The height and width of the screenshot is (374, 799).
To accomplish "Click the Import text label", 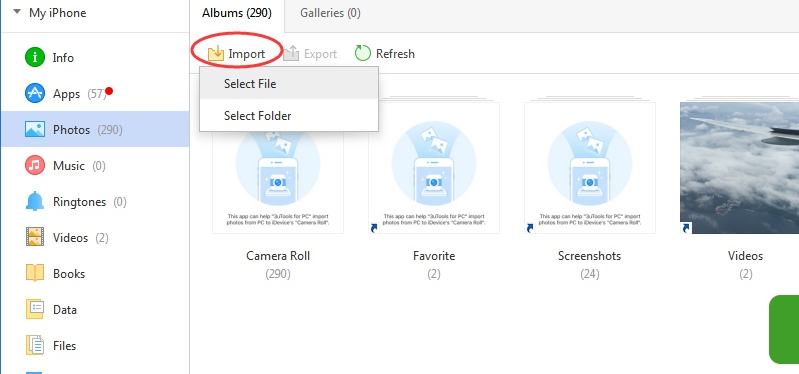I will tap(247, 54).
